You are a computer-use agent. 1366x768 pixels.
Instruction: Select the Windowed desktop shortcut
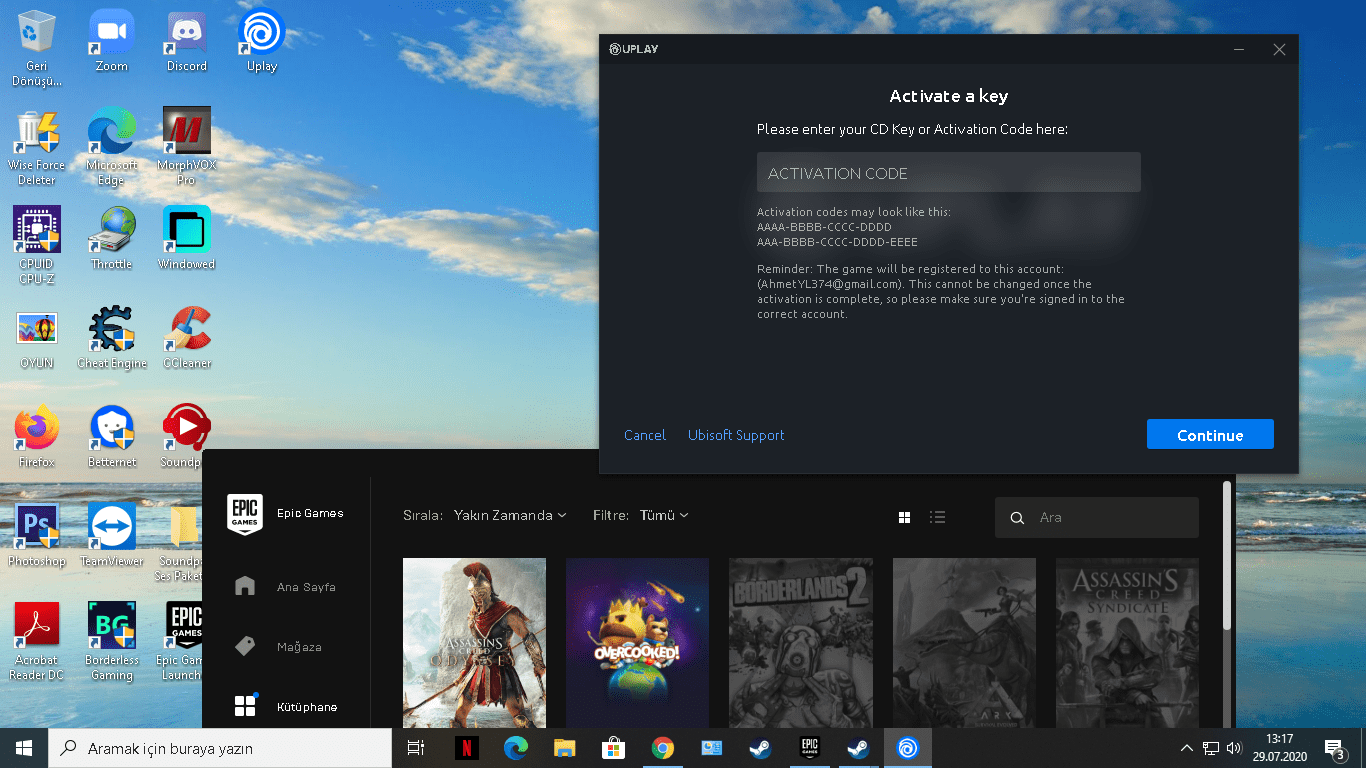pyautogui.click(x=187, y=238)
